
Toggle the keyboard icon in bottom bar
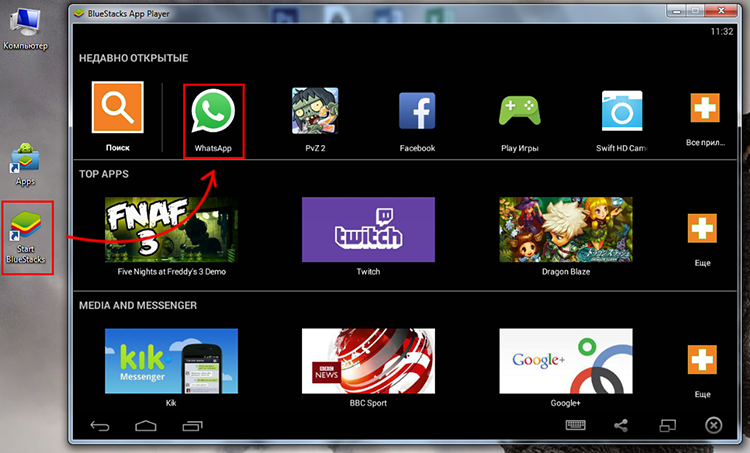click(x=575, y=425)
